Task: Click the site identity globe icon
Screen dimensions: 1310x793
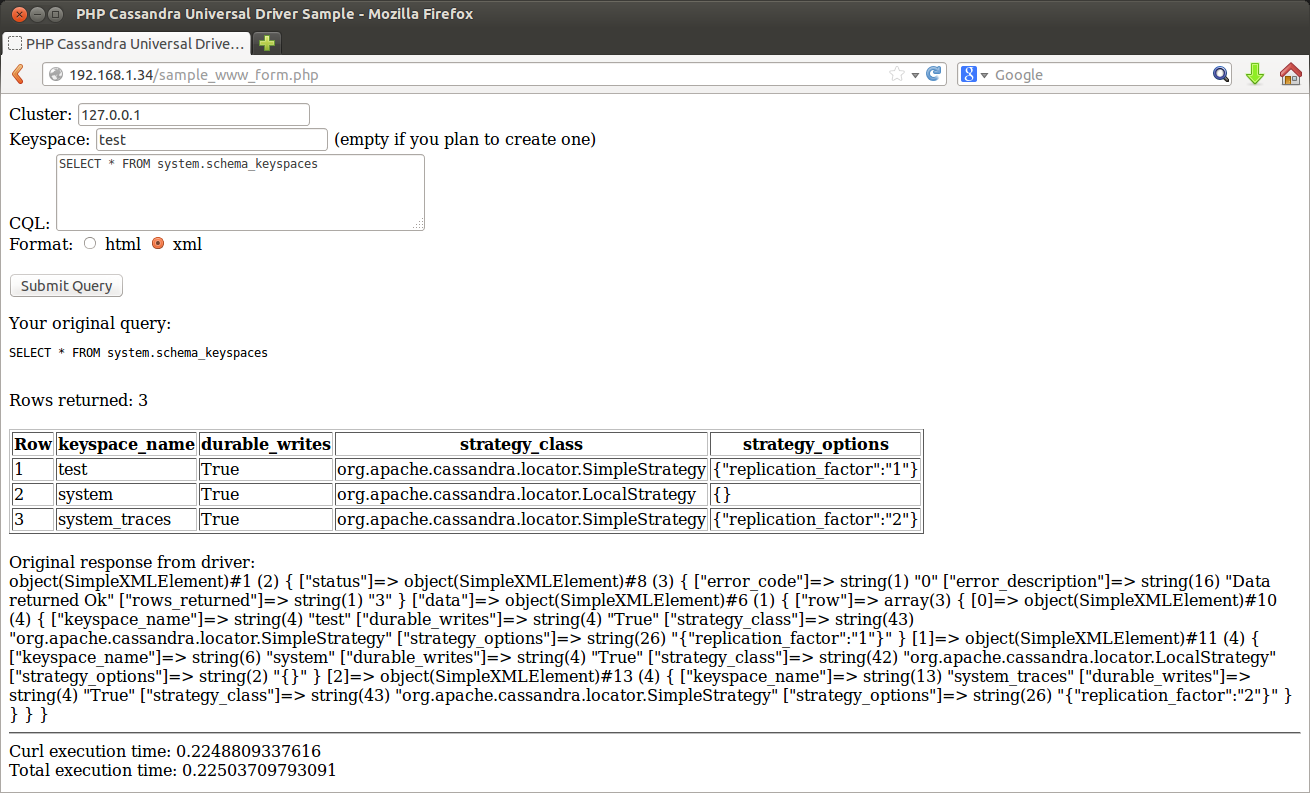Action: point(56,74)
